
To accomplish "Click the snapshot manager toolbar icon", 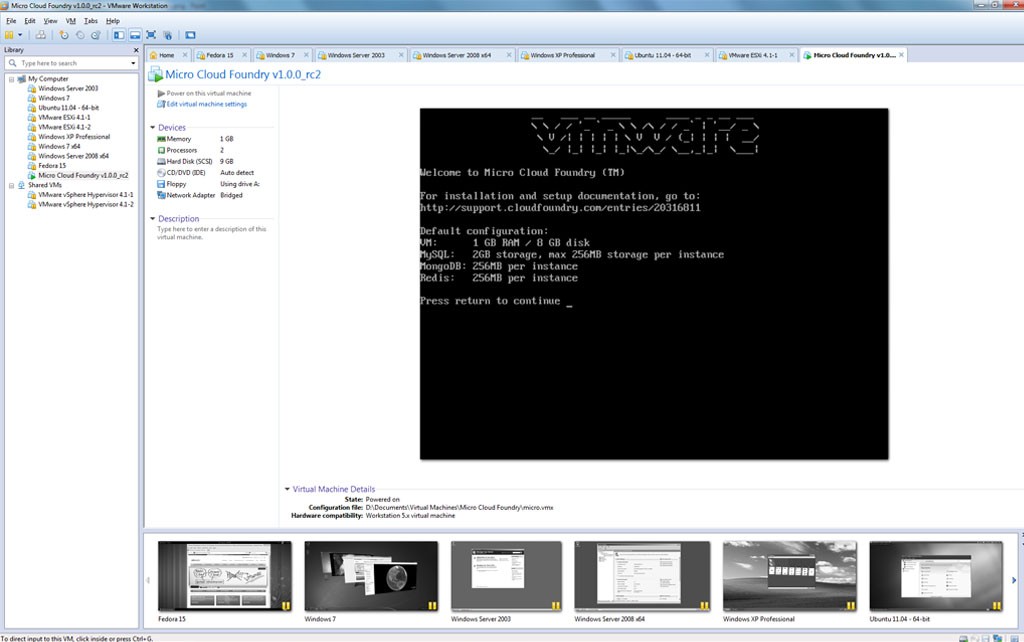I will pyautogui.click(x=95, y=35).
